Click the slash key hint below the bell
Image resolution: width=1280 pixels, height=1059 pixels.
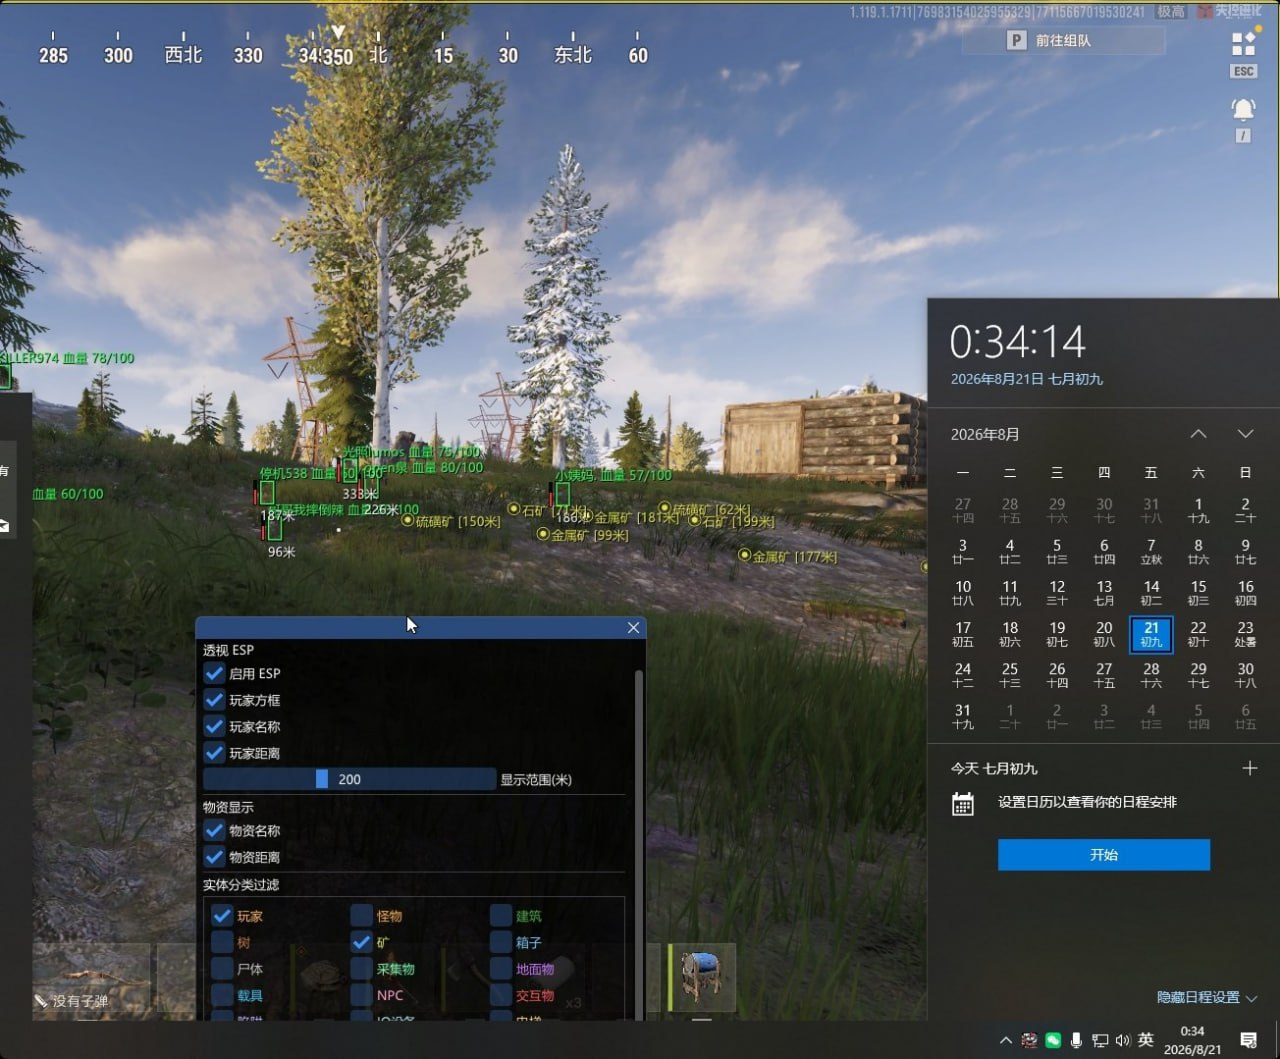point(1243,136)
